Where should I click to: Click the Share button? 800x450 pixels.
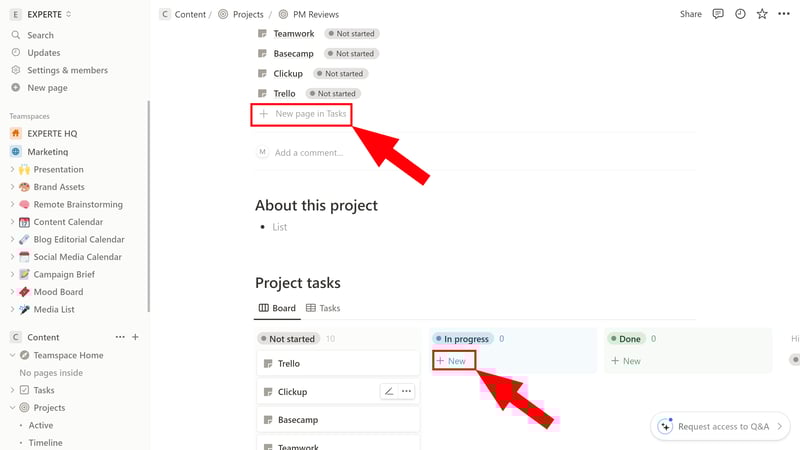(690, 14)
